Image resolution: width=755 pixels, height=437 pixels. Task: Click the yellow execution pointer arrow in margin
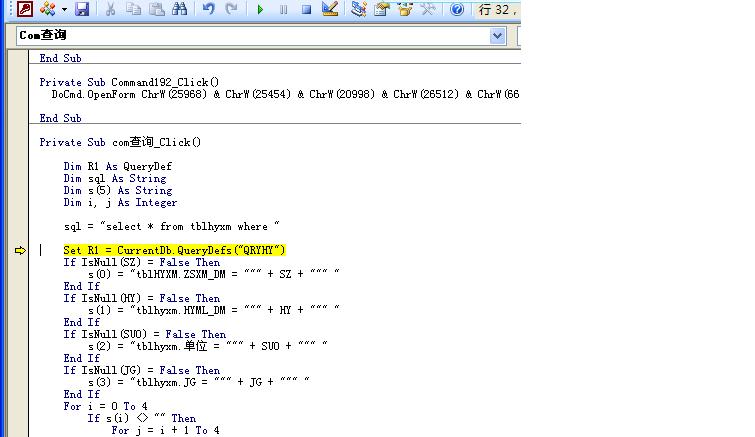[x=20, y=250]
